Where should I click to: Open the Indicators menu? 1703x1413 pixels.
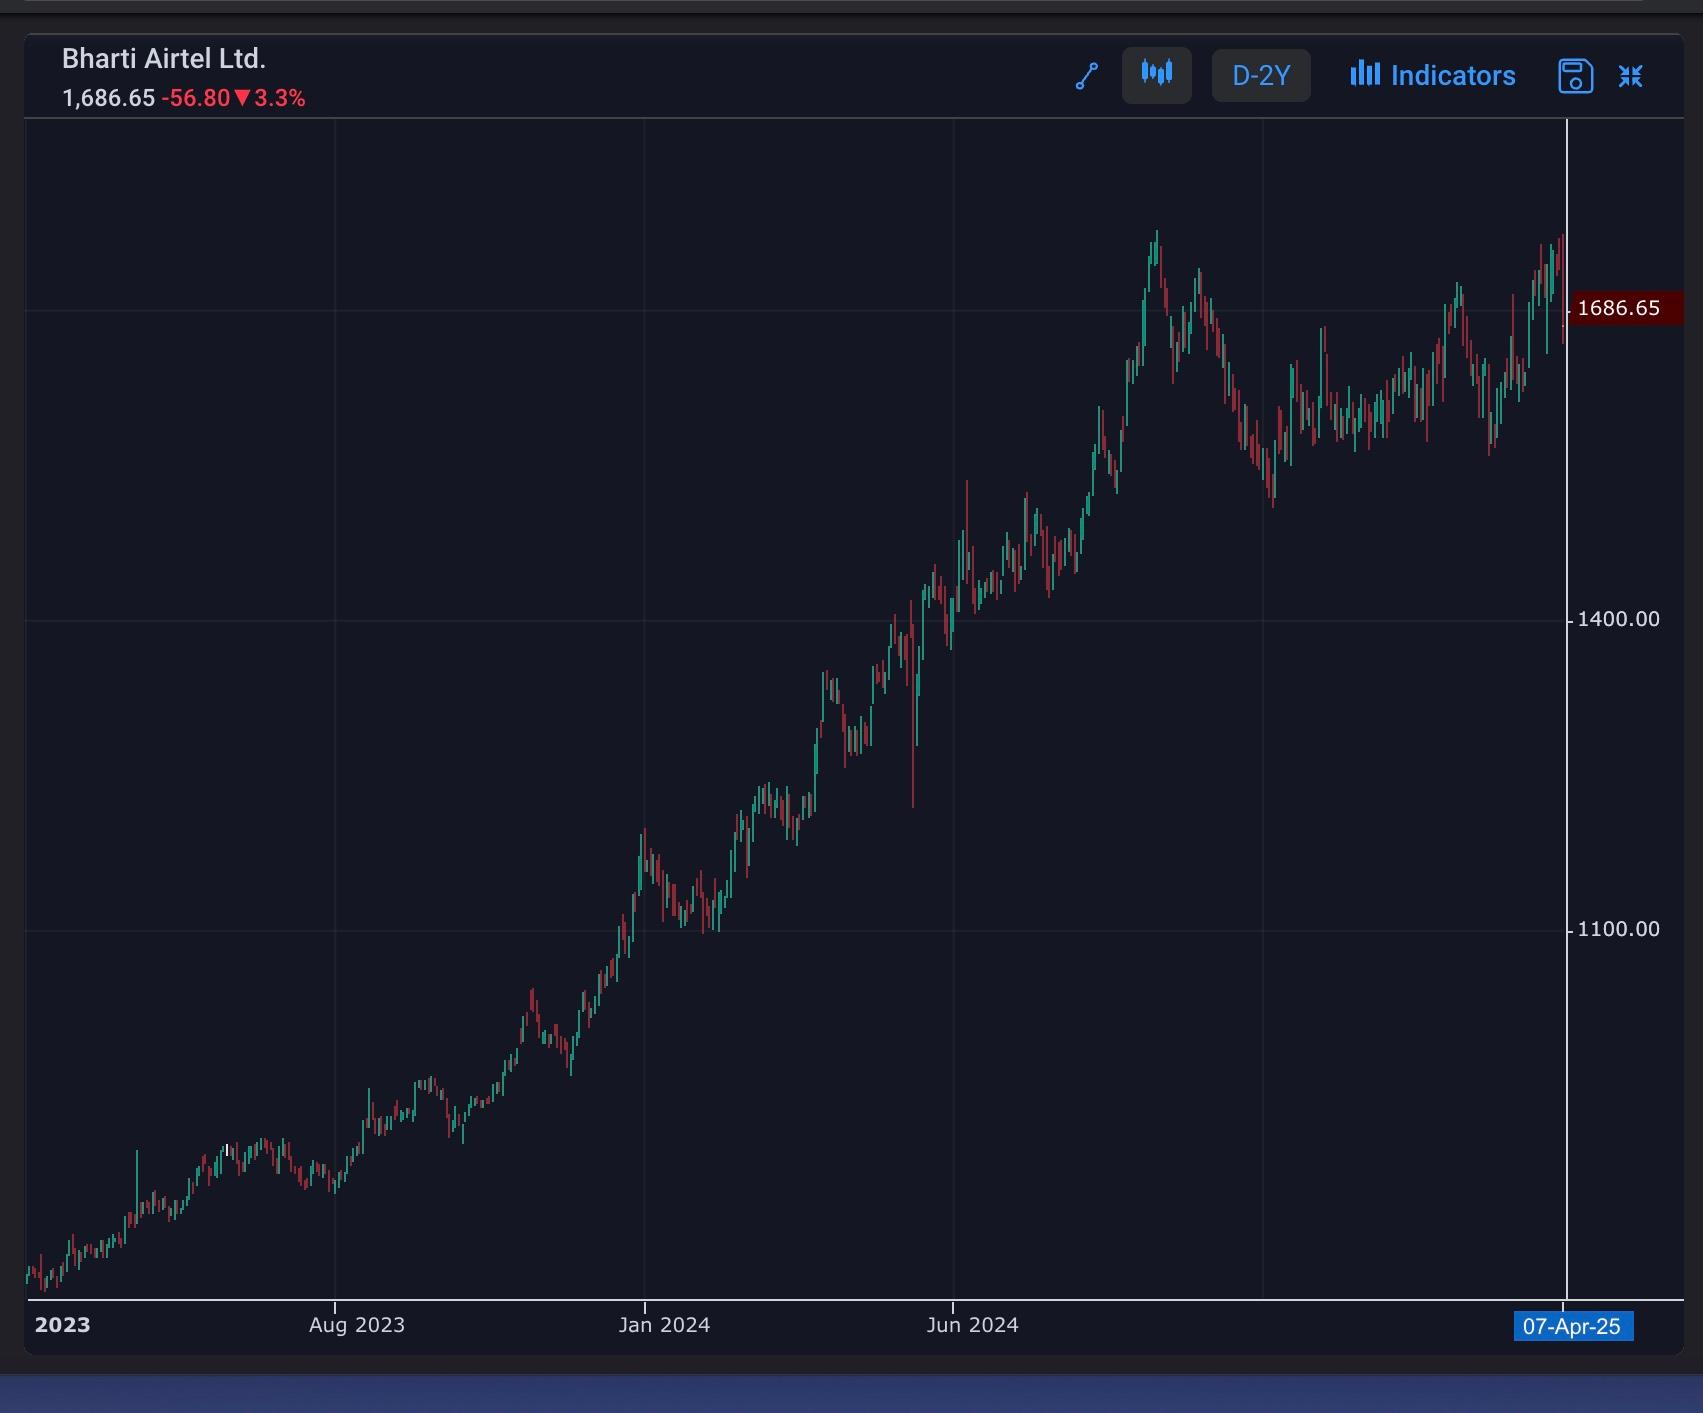[1433, 76]
